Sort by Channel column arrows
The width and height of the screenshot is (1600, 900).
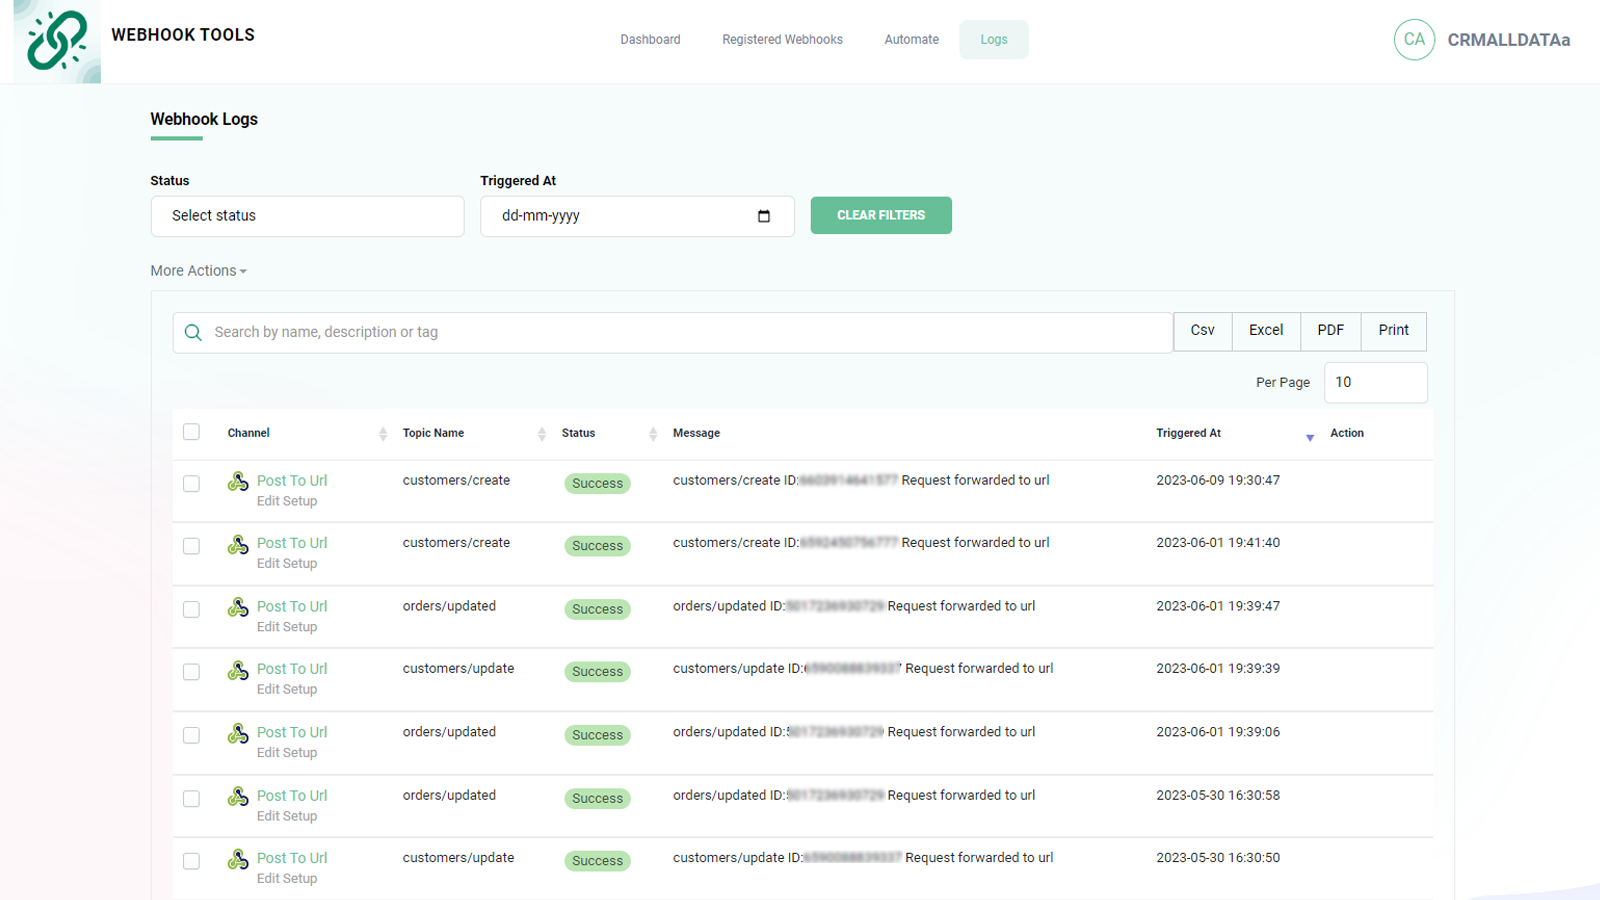click(383, 434)
